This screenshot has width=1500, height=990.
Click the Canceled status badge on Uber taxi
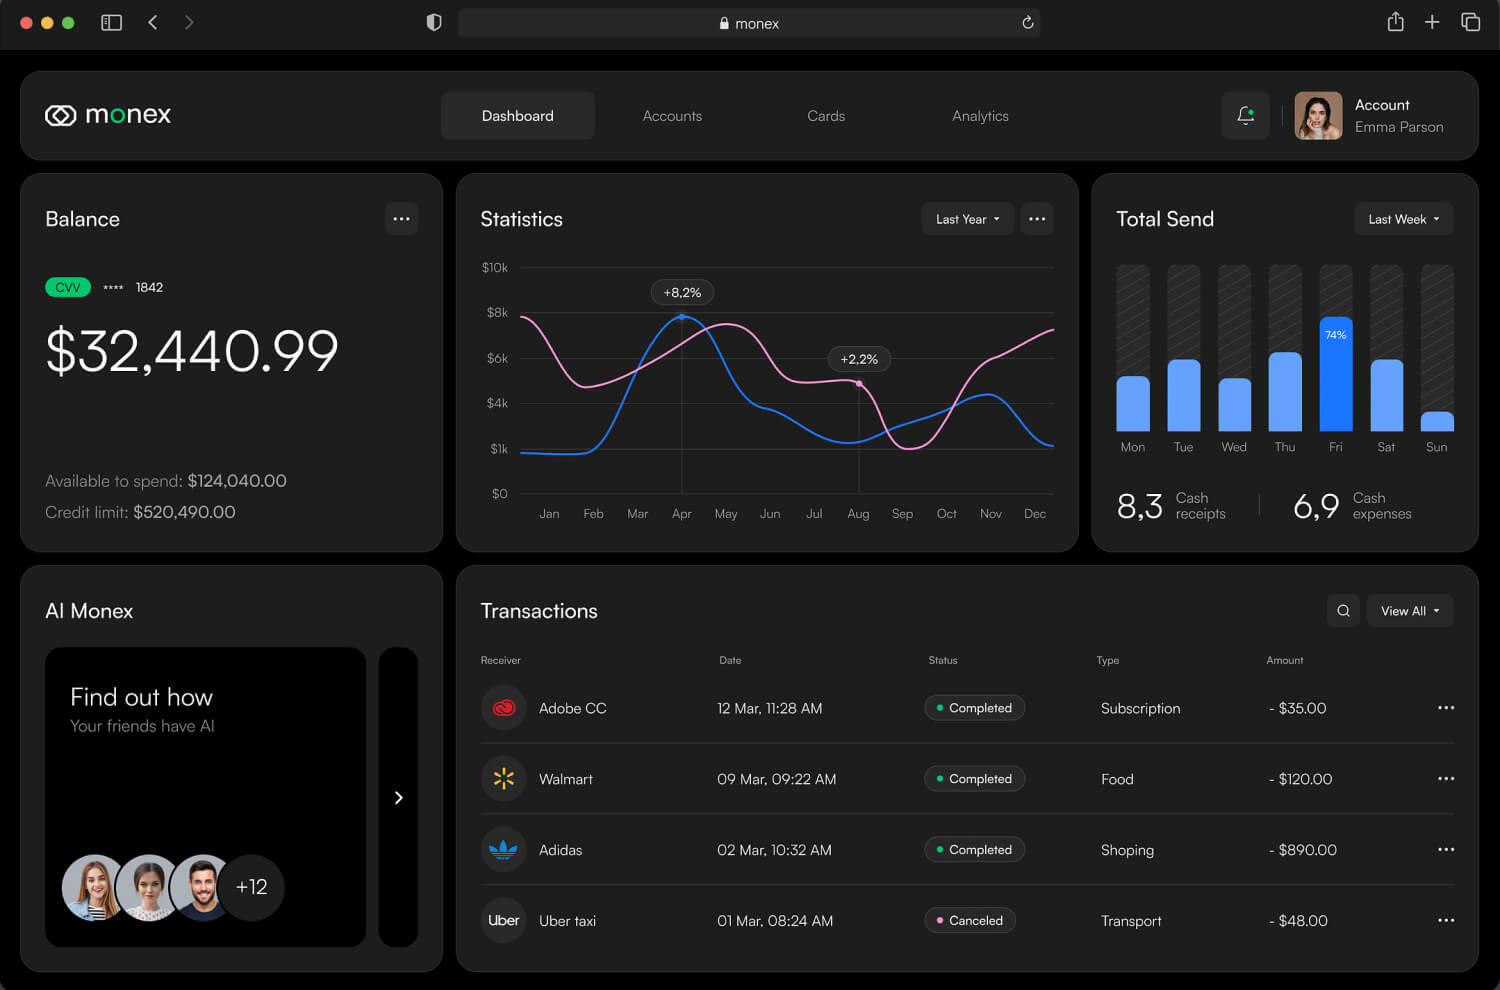969,920
